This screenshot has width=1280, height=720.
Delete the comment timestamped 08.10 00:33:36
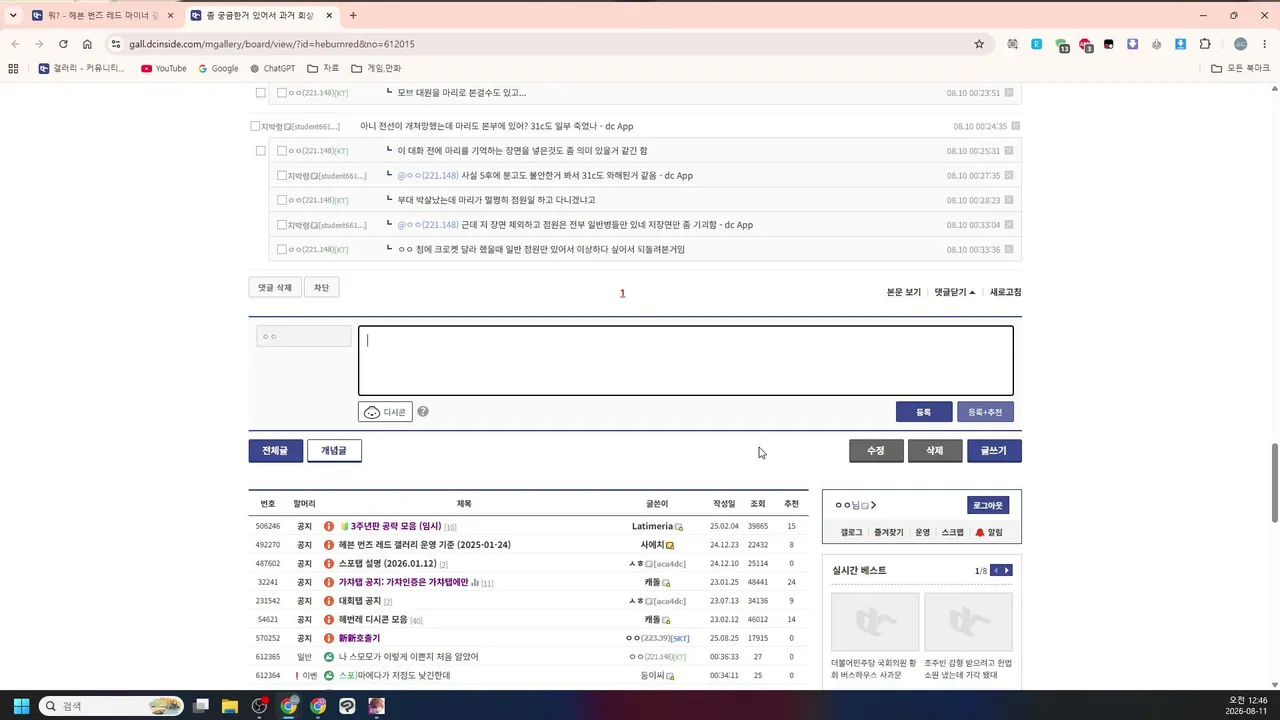click(1009, 250)
